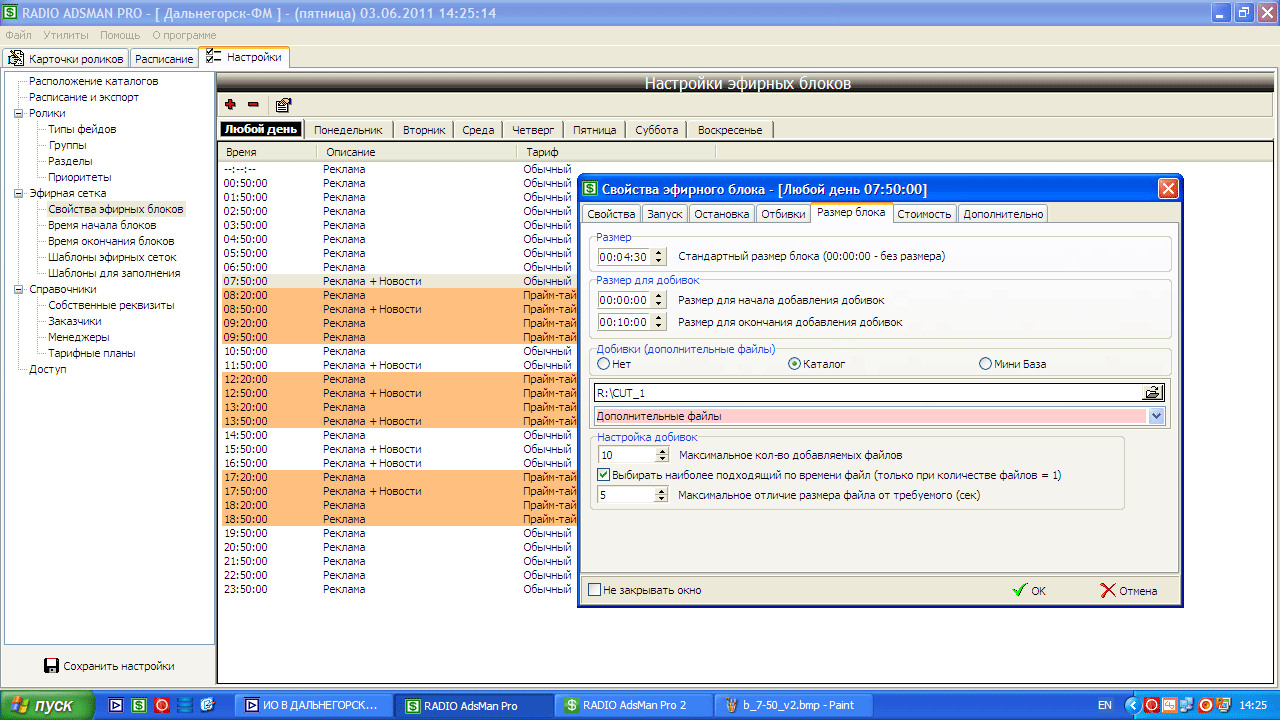Click the floppy disk save settings icon

pyautogui.click(x=51, y=666)
